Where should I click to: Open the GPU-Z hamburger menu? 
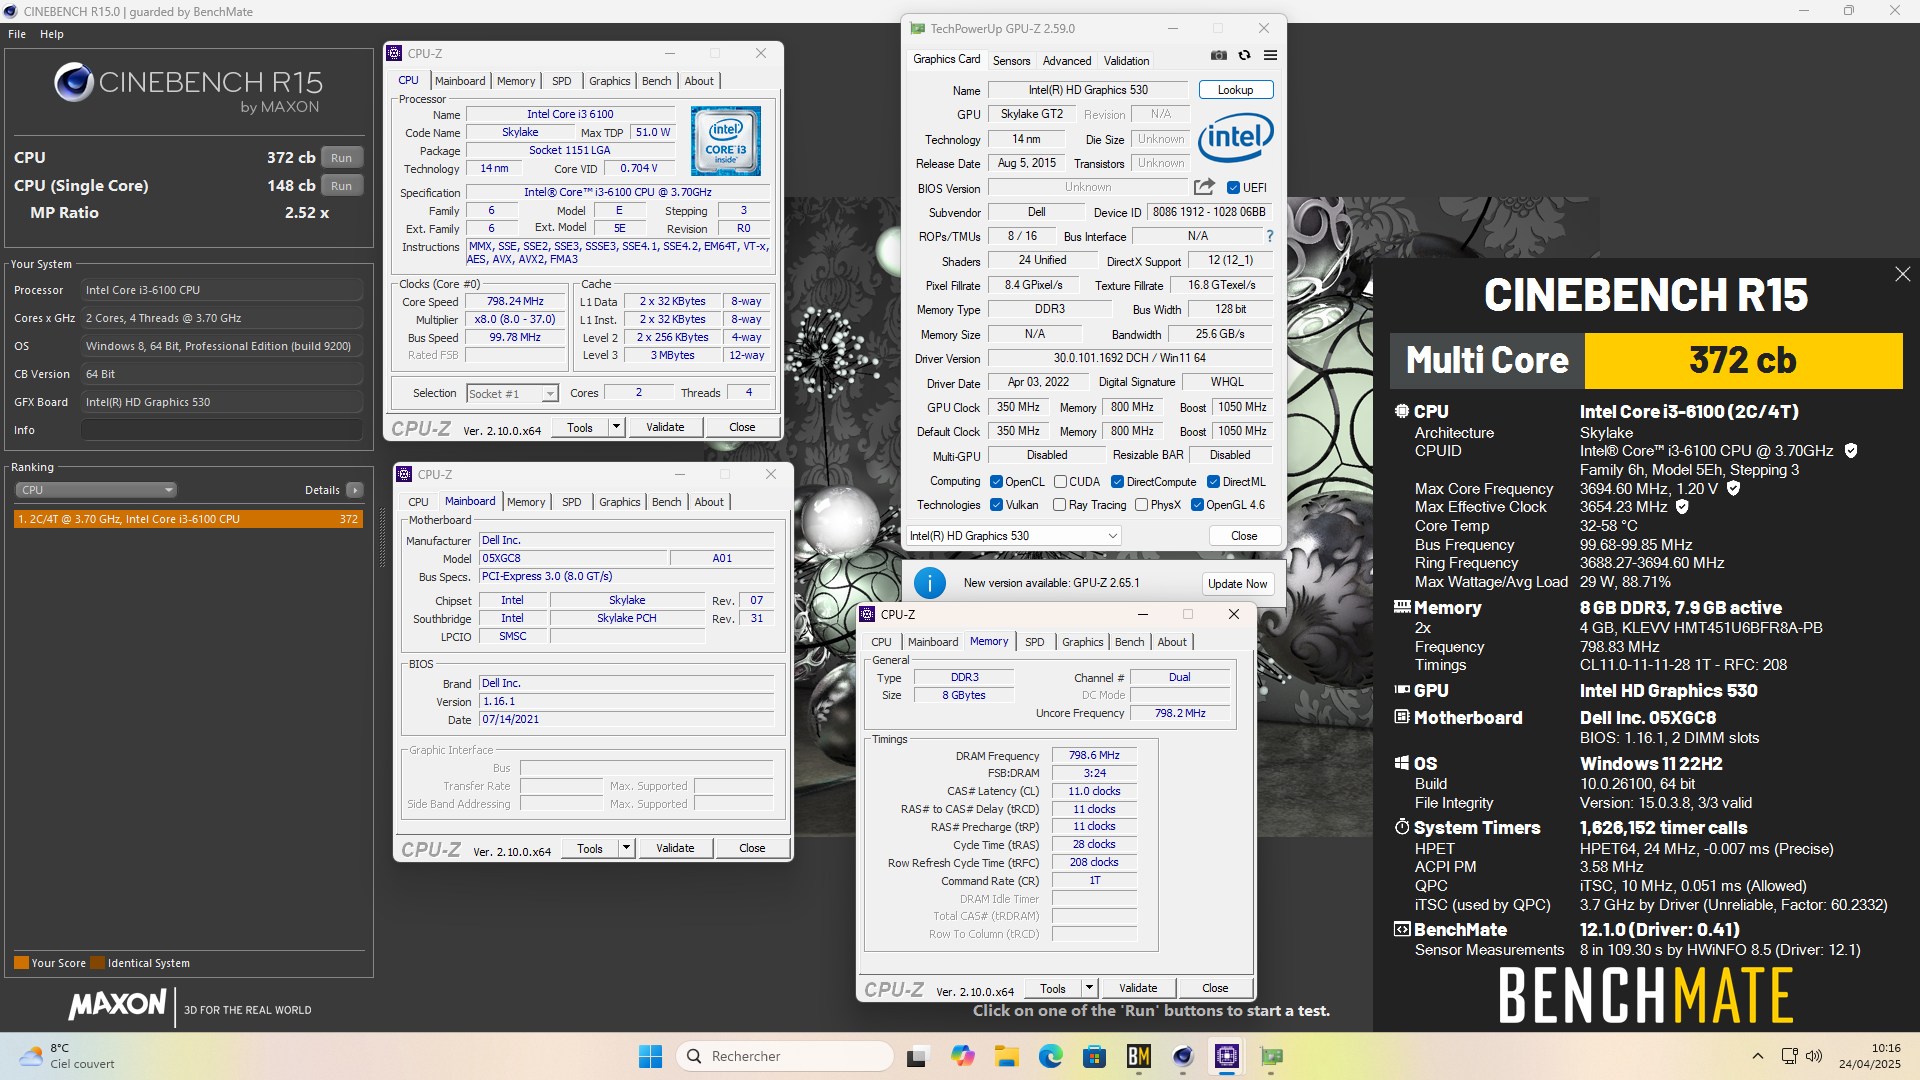(1270, 56)
